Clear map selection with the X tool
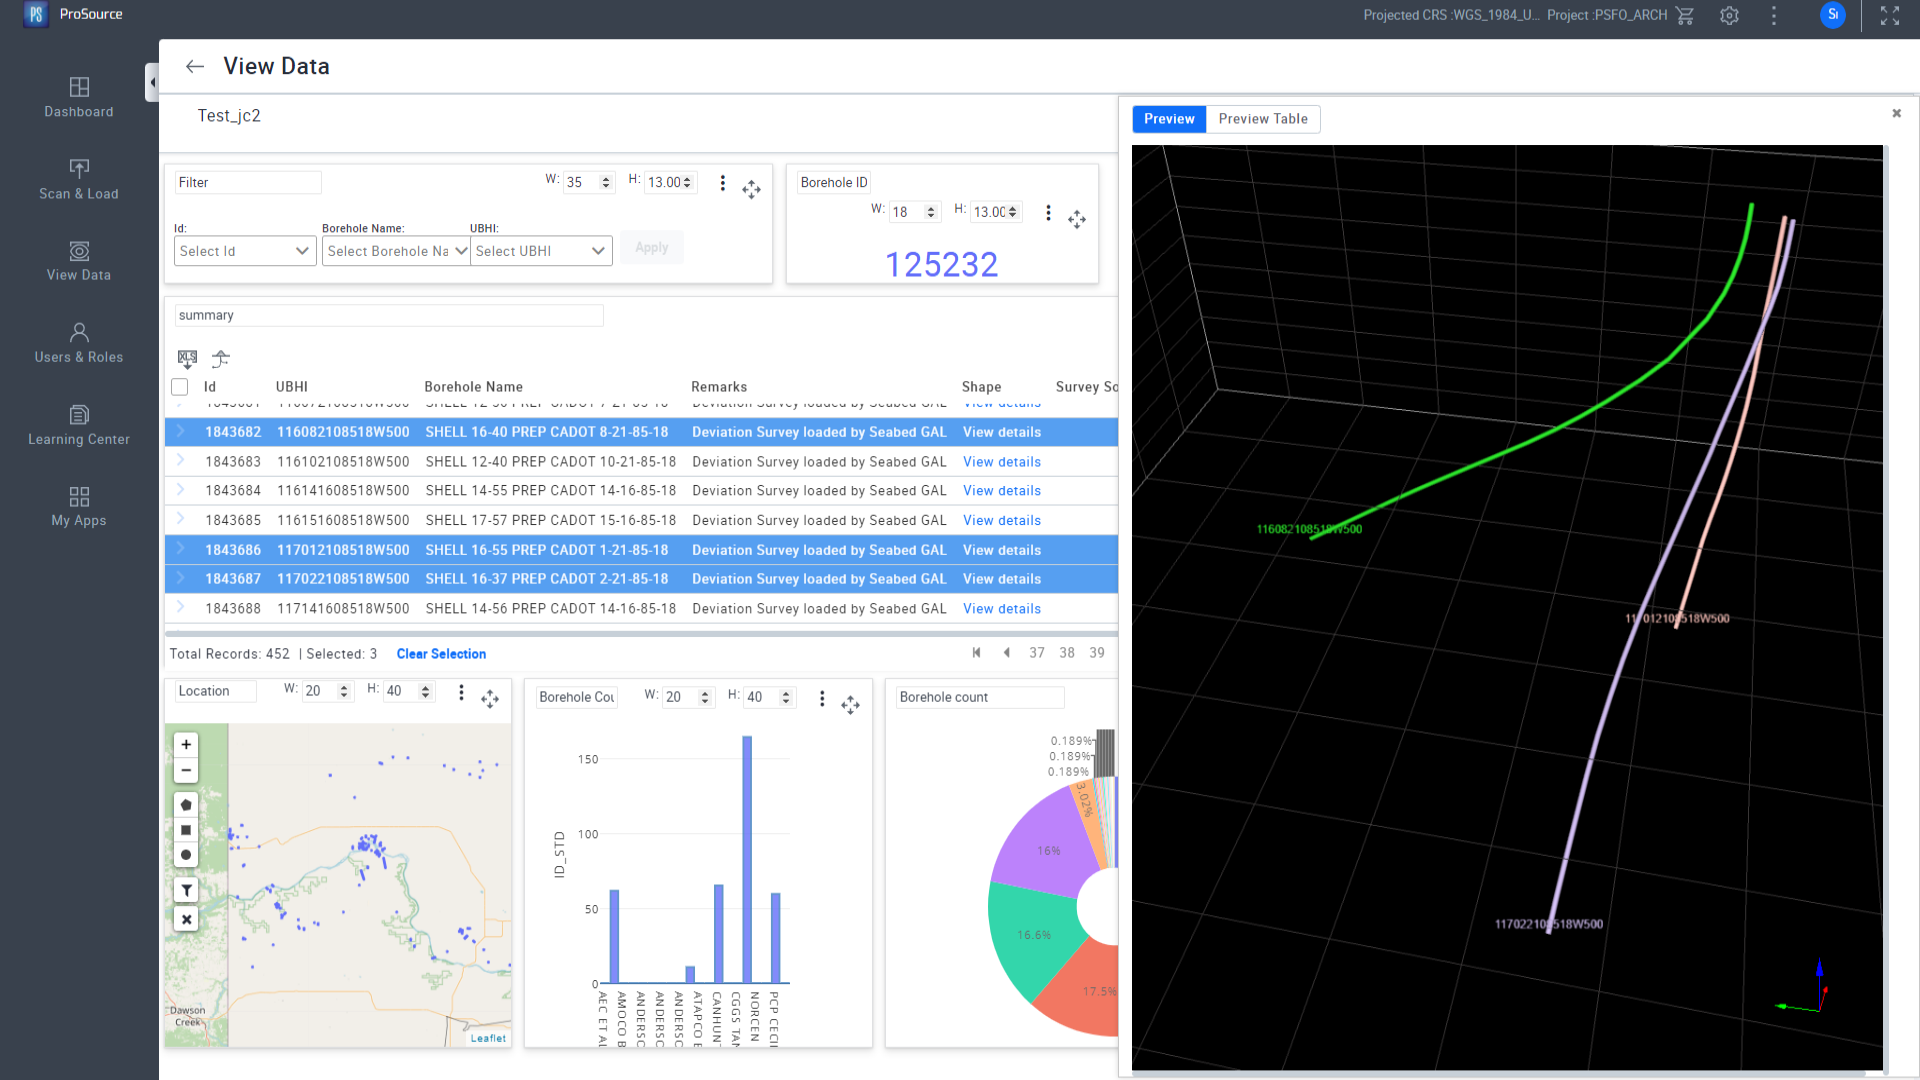 186,918
